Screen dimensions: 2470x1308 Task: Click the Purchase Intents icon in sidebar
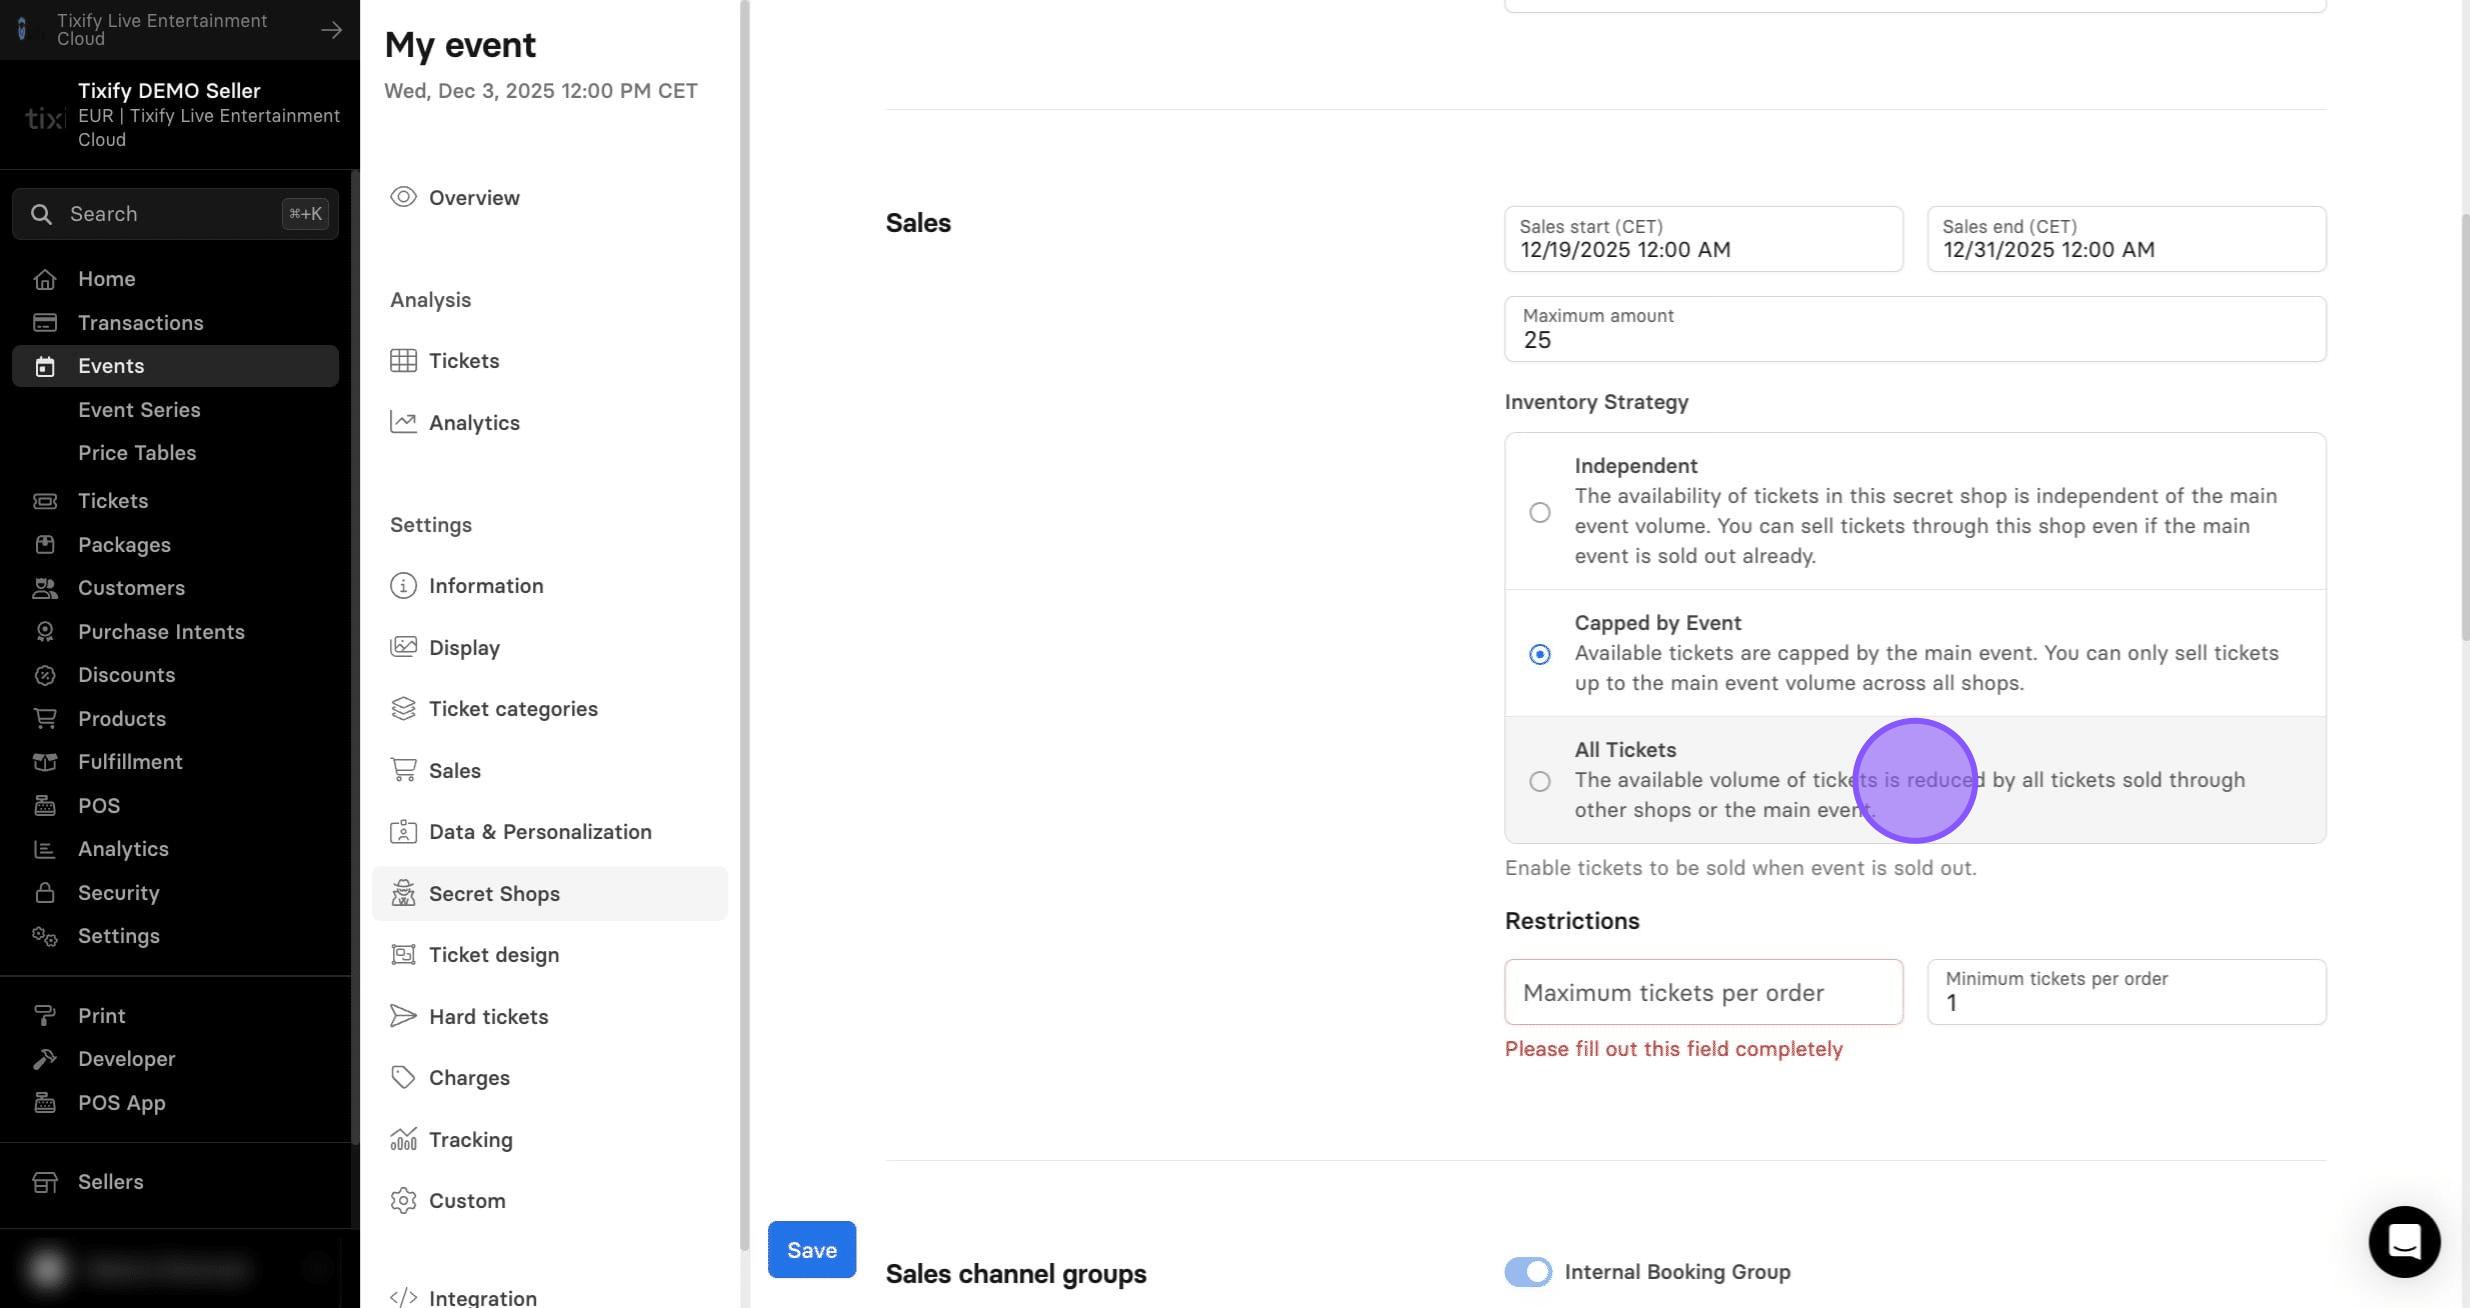(x=44, y=632)
